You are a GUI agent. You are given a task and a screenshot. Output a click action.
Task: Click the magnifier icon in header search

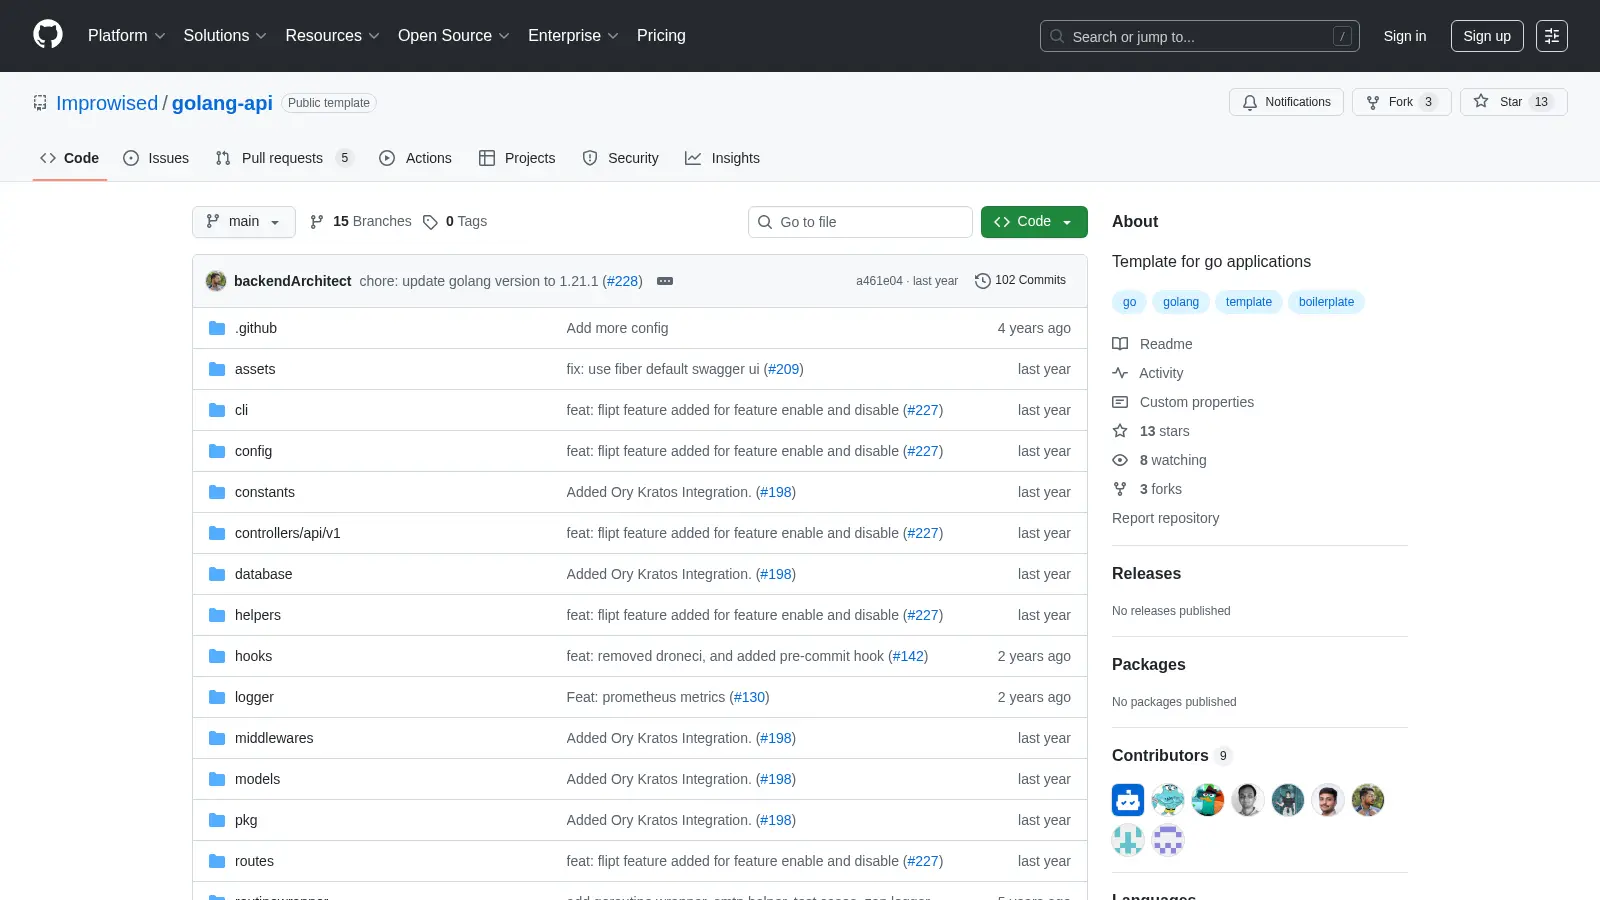(x=1057, y=36)
